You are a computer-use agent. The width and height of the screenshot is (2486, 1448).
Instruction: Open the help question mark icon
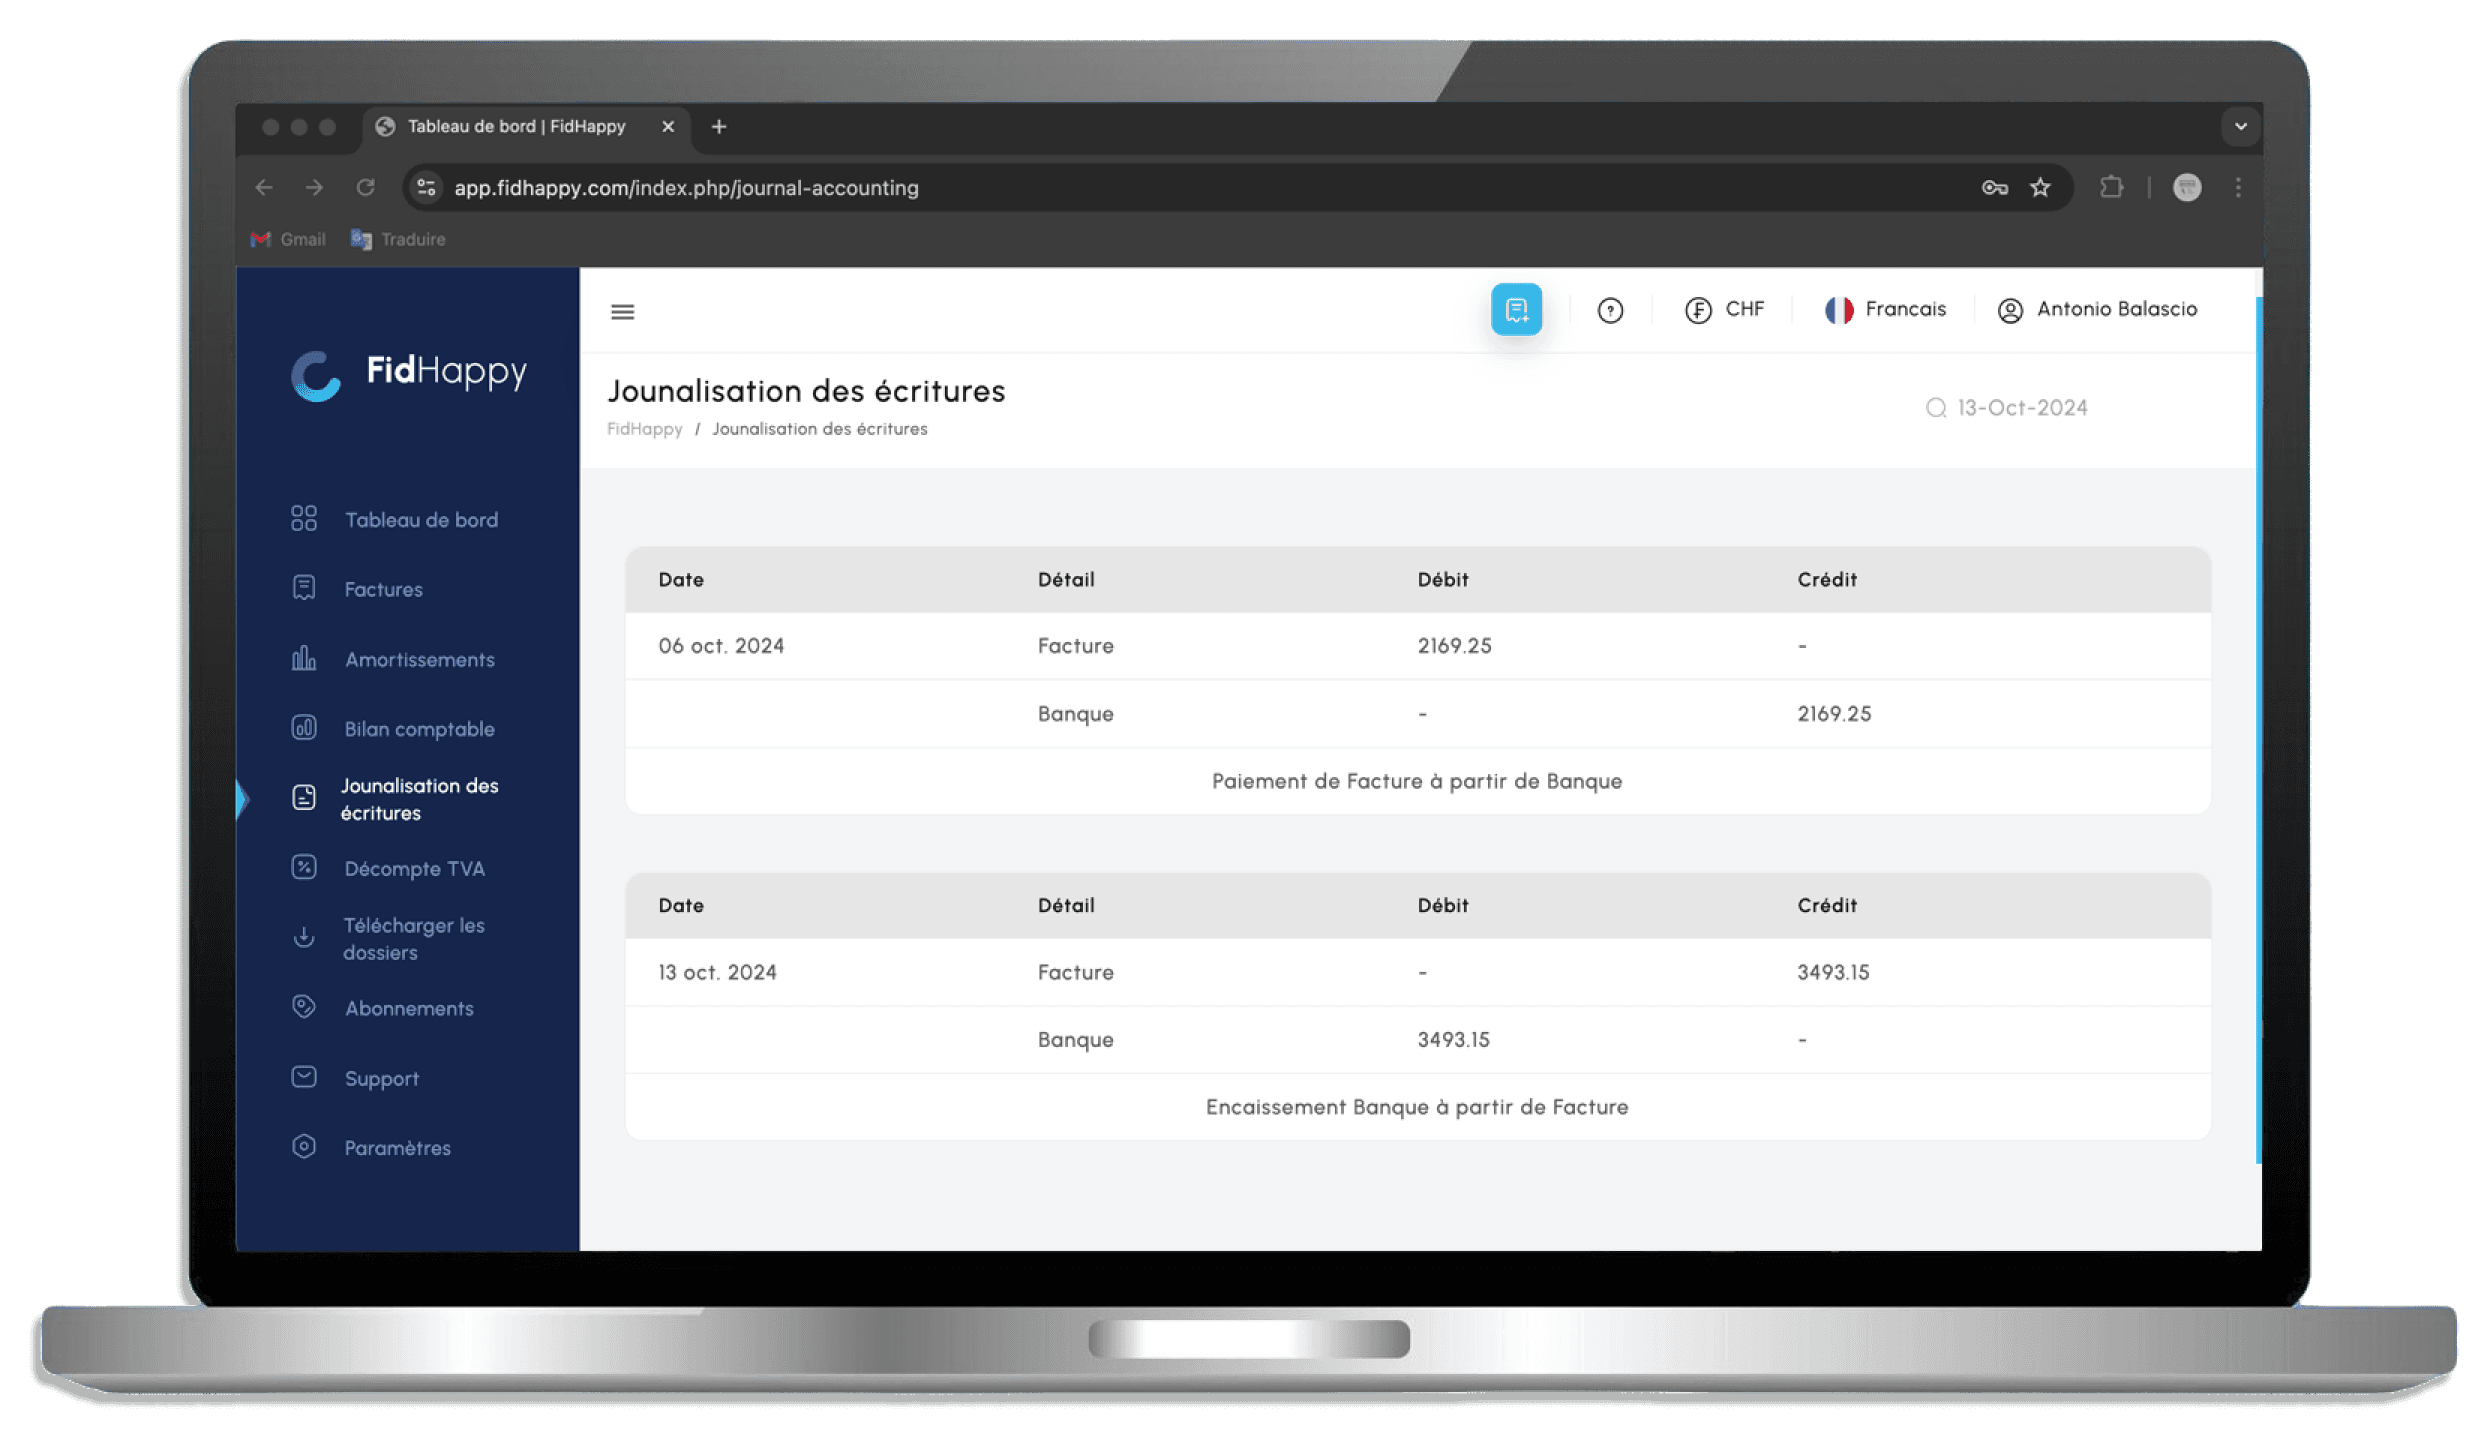pyautogui.click(x=1609, y=311)
